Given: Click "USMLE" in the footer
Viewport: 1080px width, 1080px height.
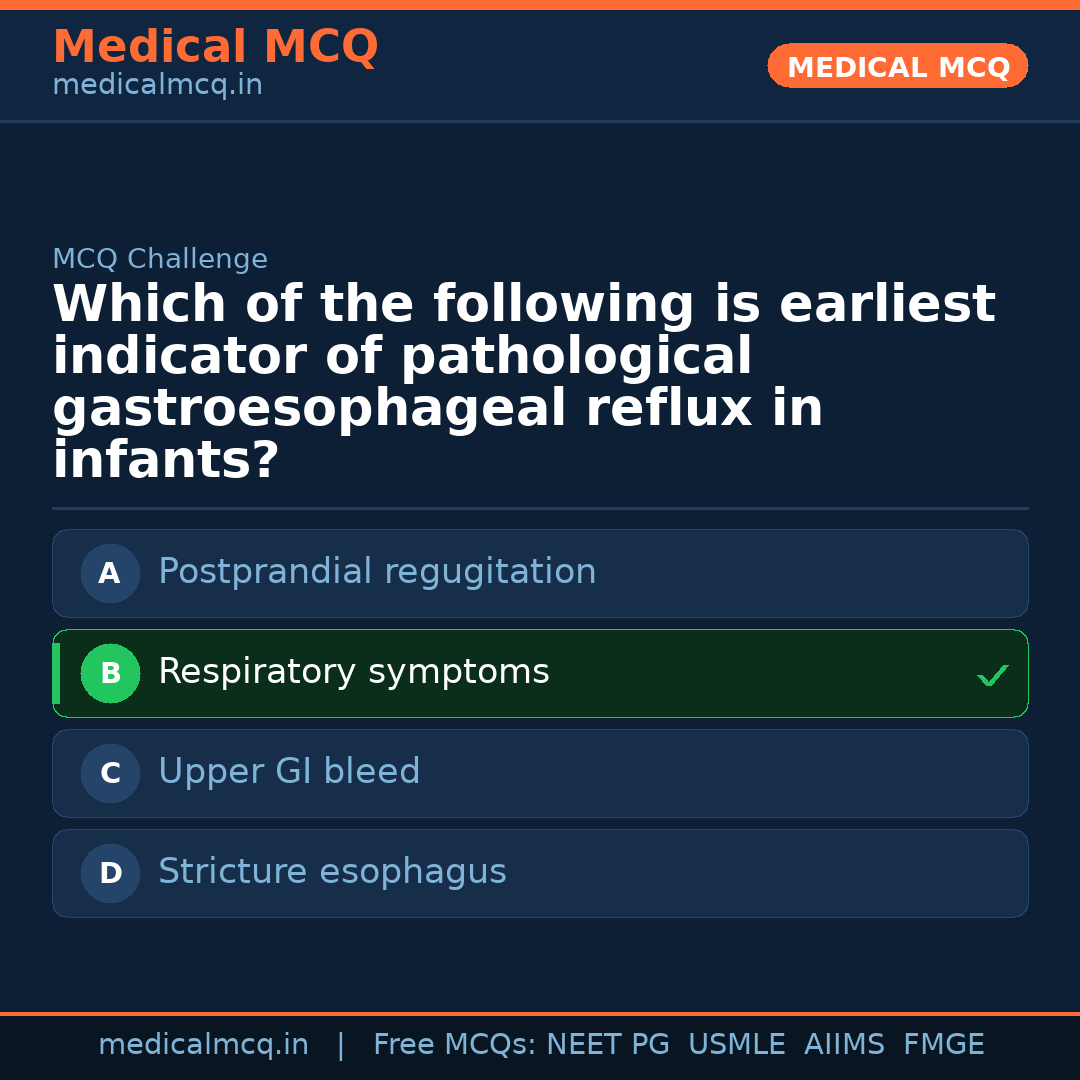Looking at the screenshot, I should [x=736, y=1045].
